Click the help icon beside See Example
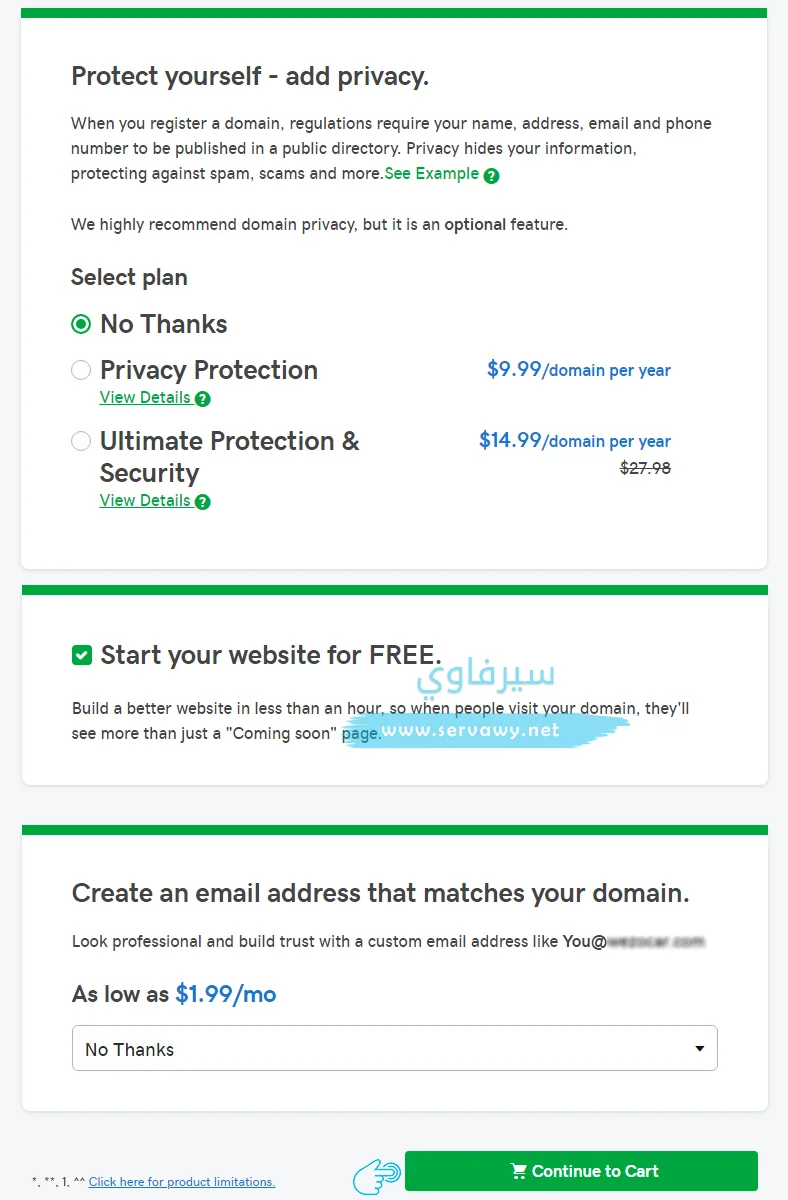Image resolution: width=788 pixels, height=1200 pixels. pyautogui.click(x=491, y=175)
